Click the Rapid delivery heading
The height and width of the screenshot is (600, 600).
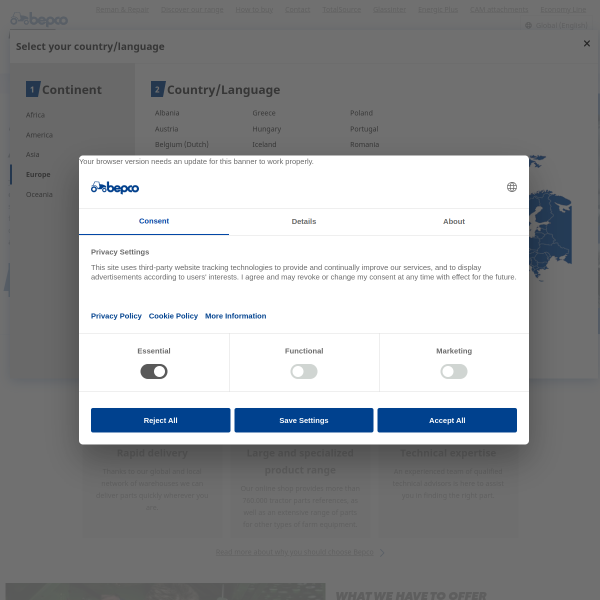(152, 453)
